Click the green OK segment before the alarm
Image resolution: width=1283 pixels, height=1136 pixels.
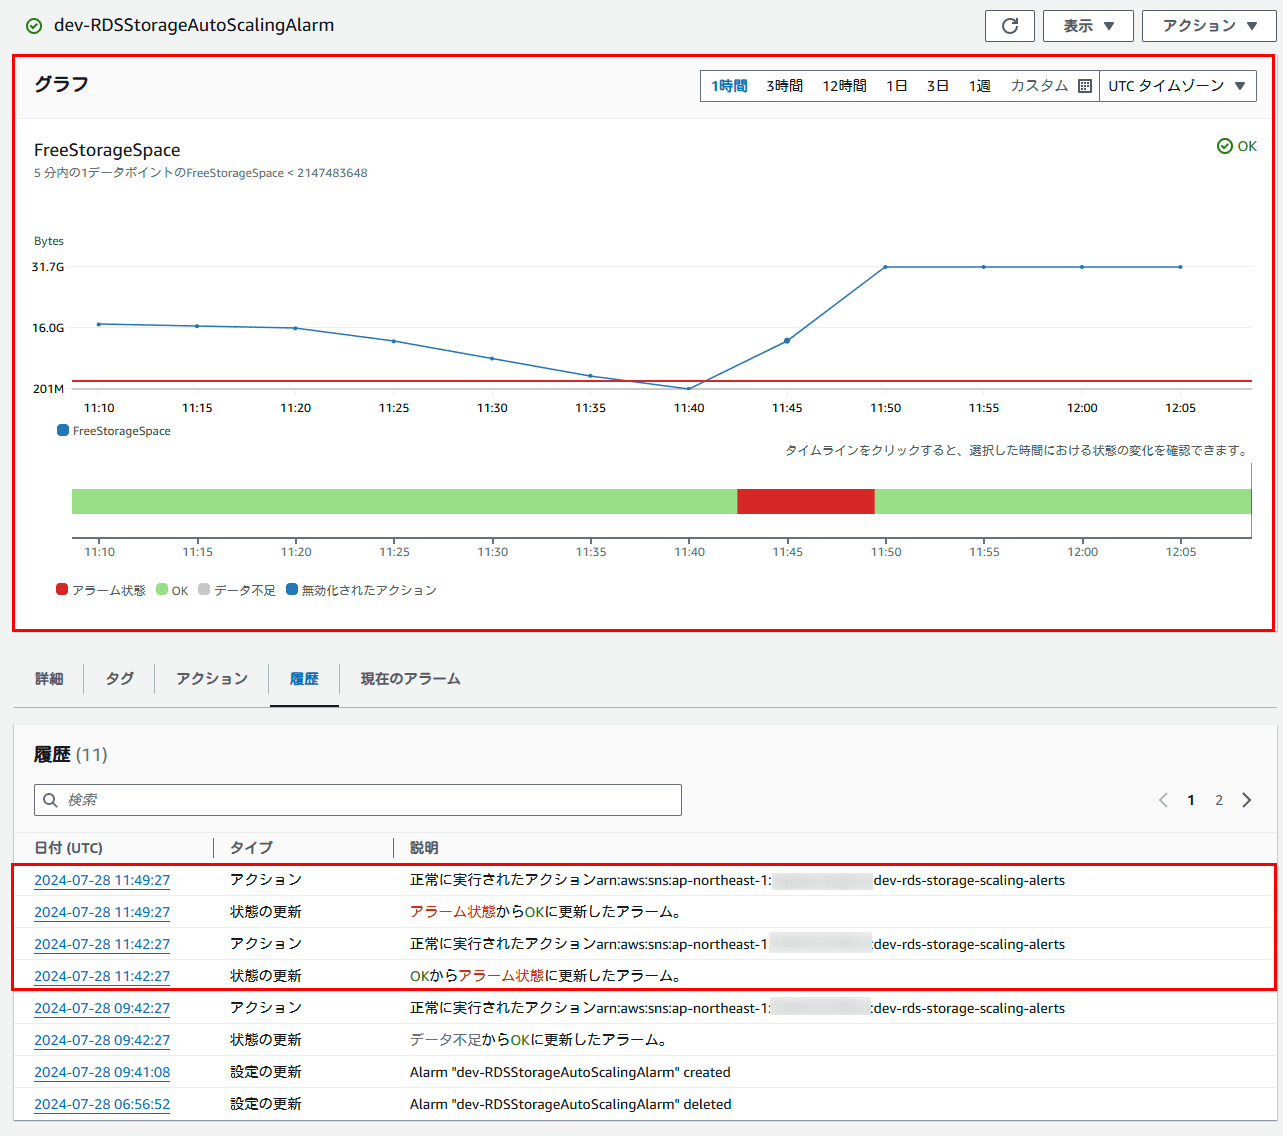point(404,501)
